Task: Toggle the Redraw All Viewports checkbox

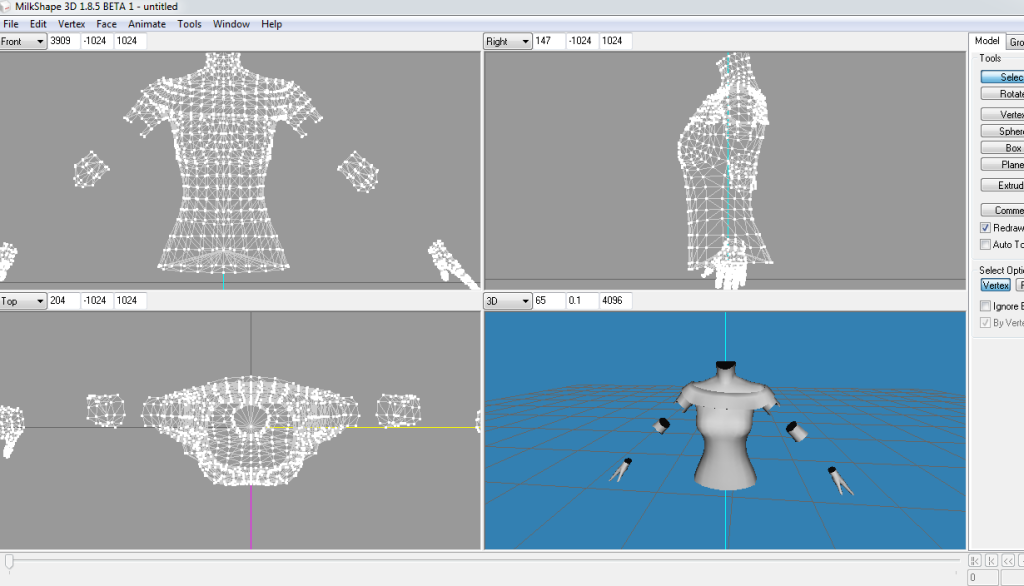Action: 985,228
